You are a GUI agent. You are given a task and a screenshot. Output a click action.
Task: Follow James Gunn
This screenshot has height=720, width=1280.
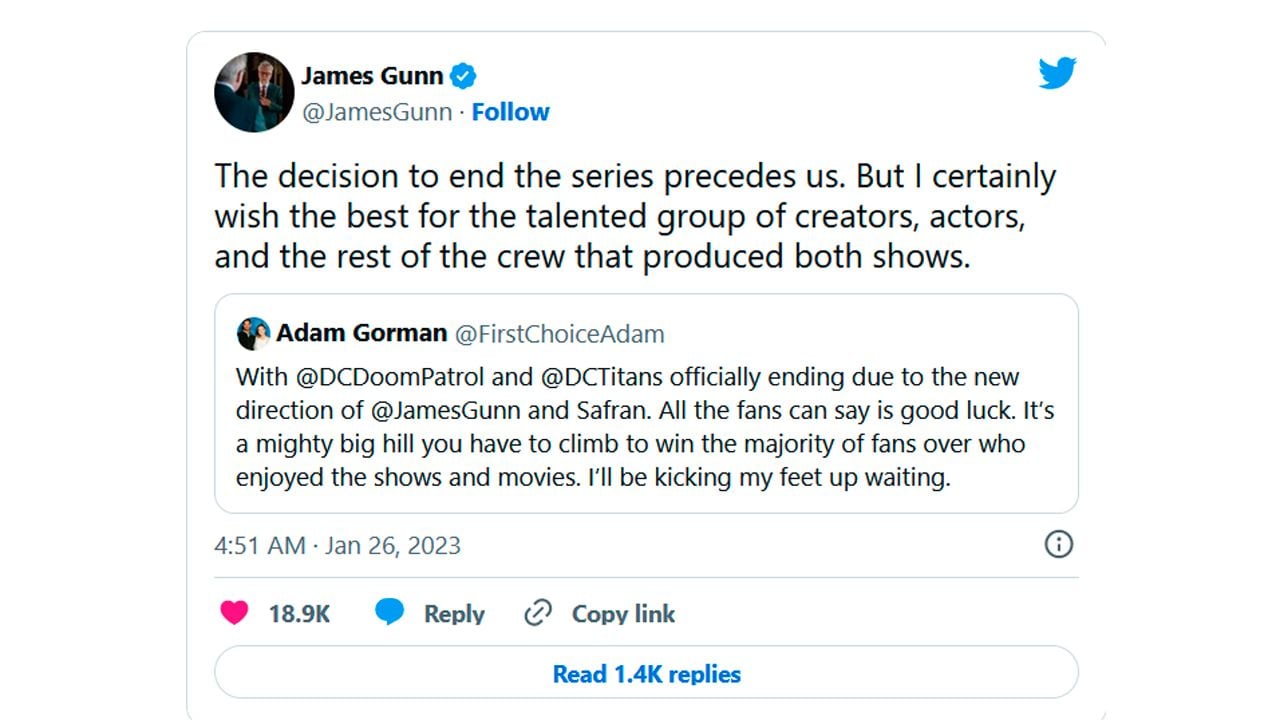coord(510,112)
